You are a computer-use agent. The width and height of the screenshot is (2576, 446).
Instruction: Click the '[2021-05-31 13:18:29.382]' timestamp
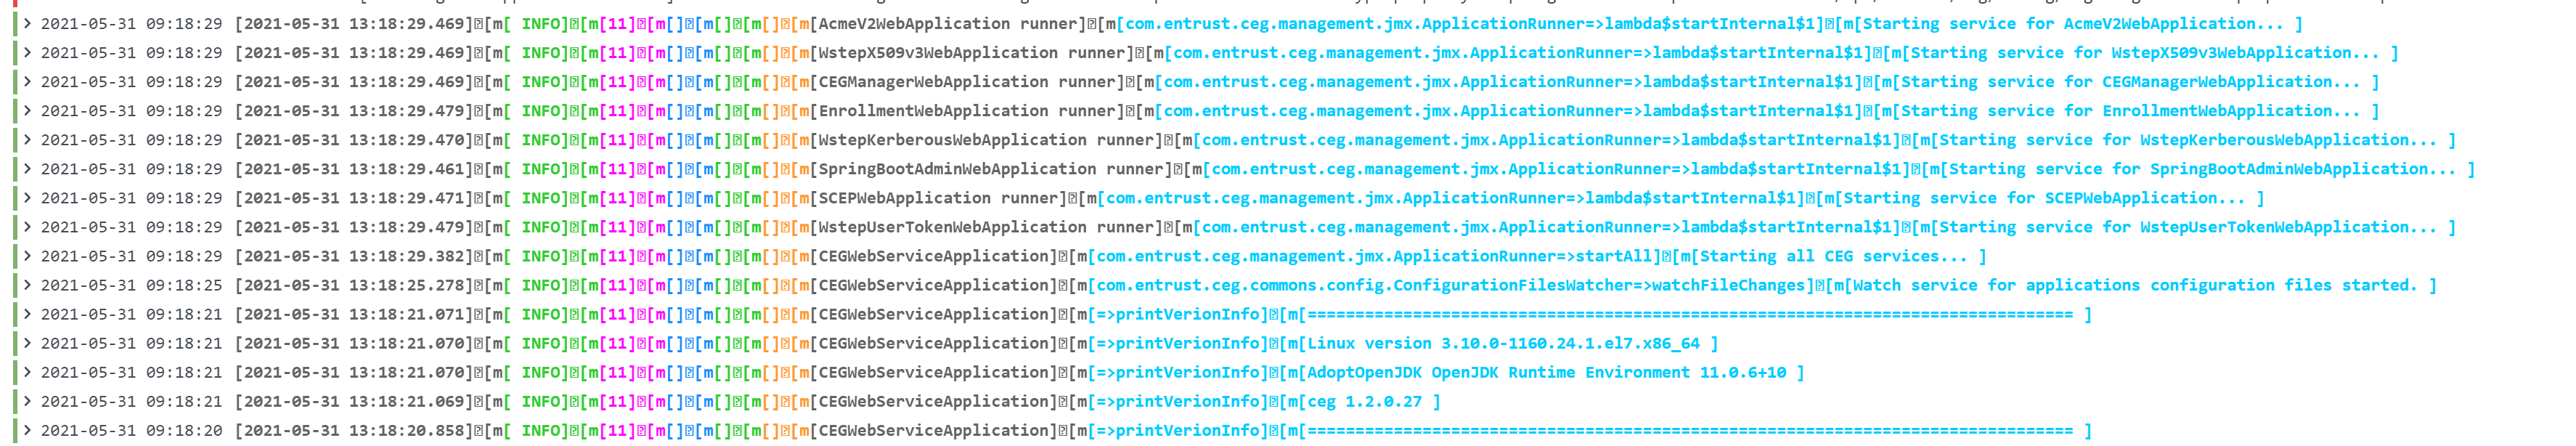coord(355,256)
